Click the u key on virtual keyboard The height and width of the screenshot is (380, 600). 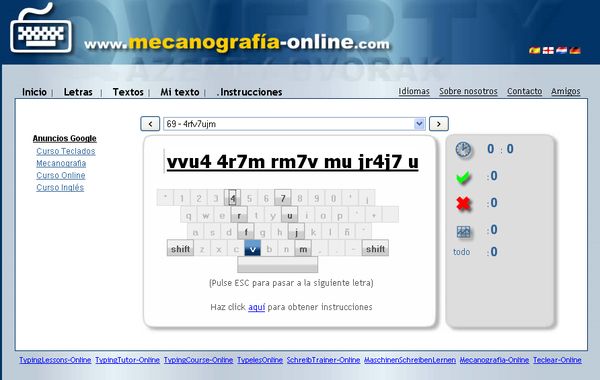(290, 215)
